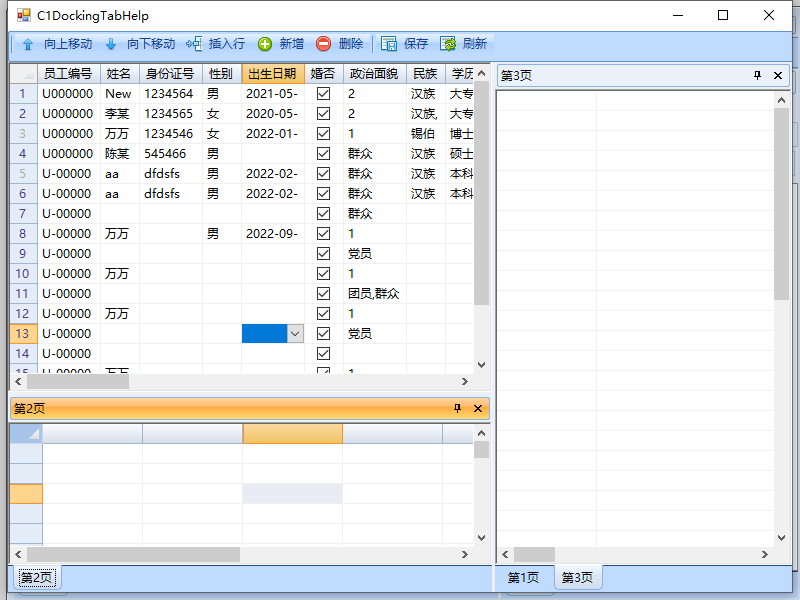Click 第3页 panel scroll down arrow

(781, 537)
